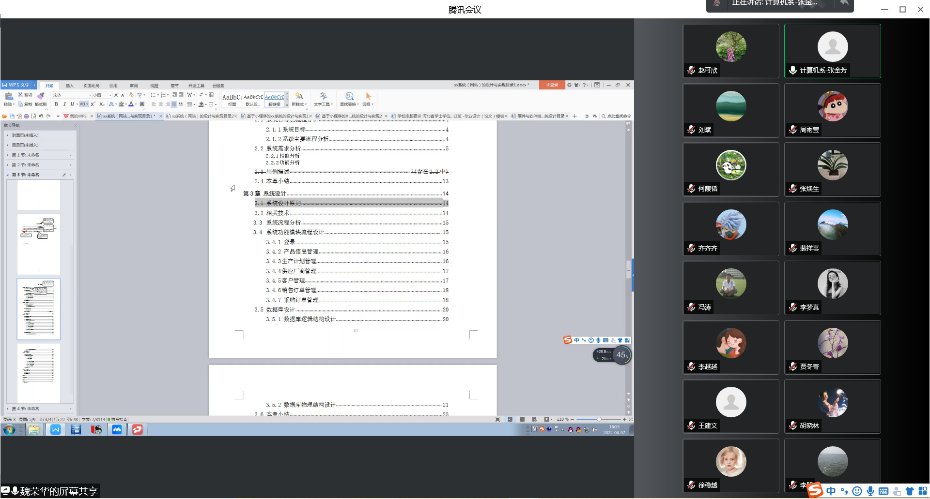Open the 插入 ribbon tab in WPS
Image resolution: width=930 pixels, height=499 pixels.
pos(69,85)
